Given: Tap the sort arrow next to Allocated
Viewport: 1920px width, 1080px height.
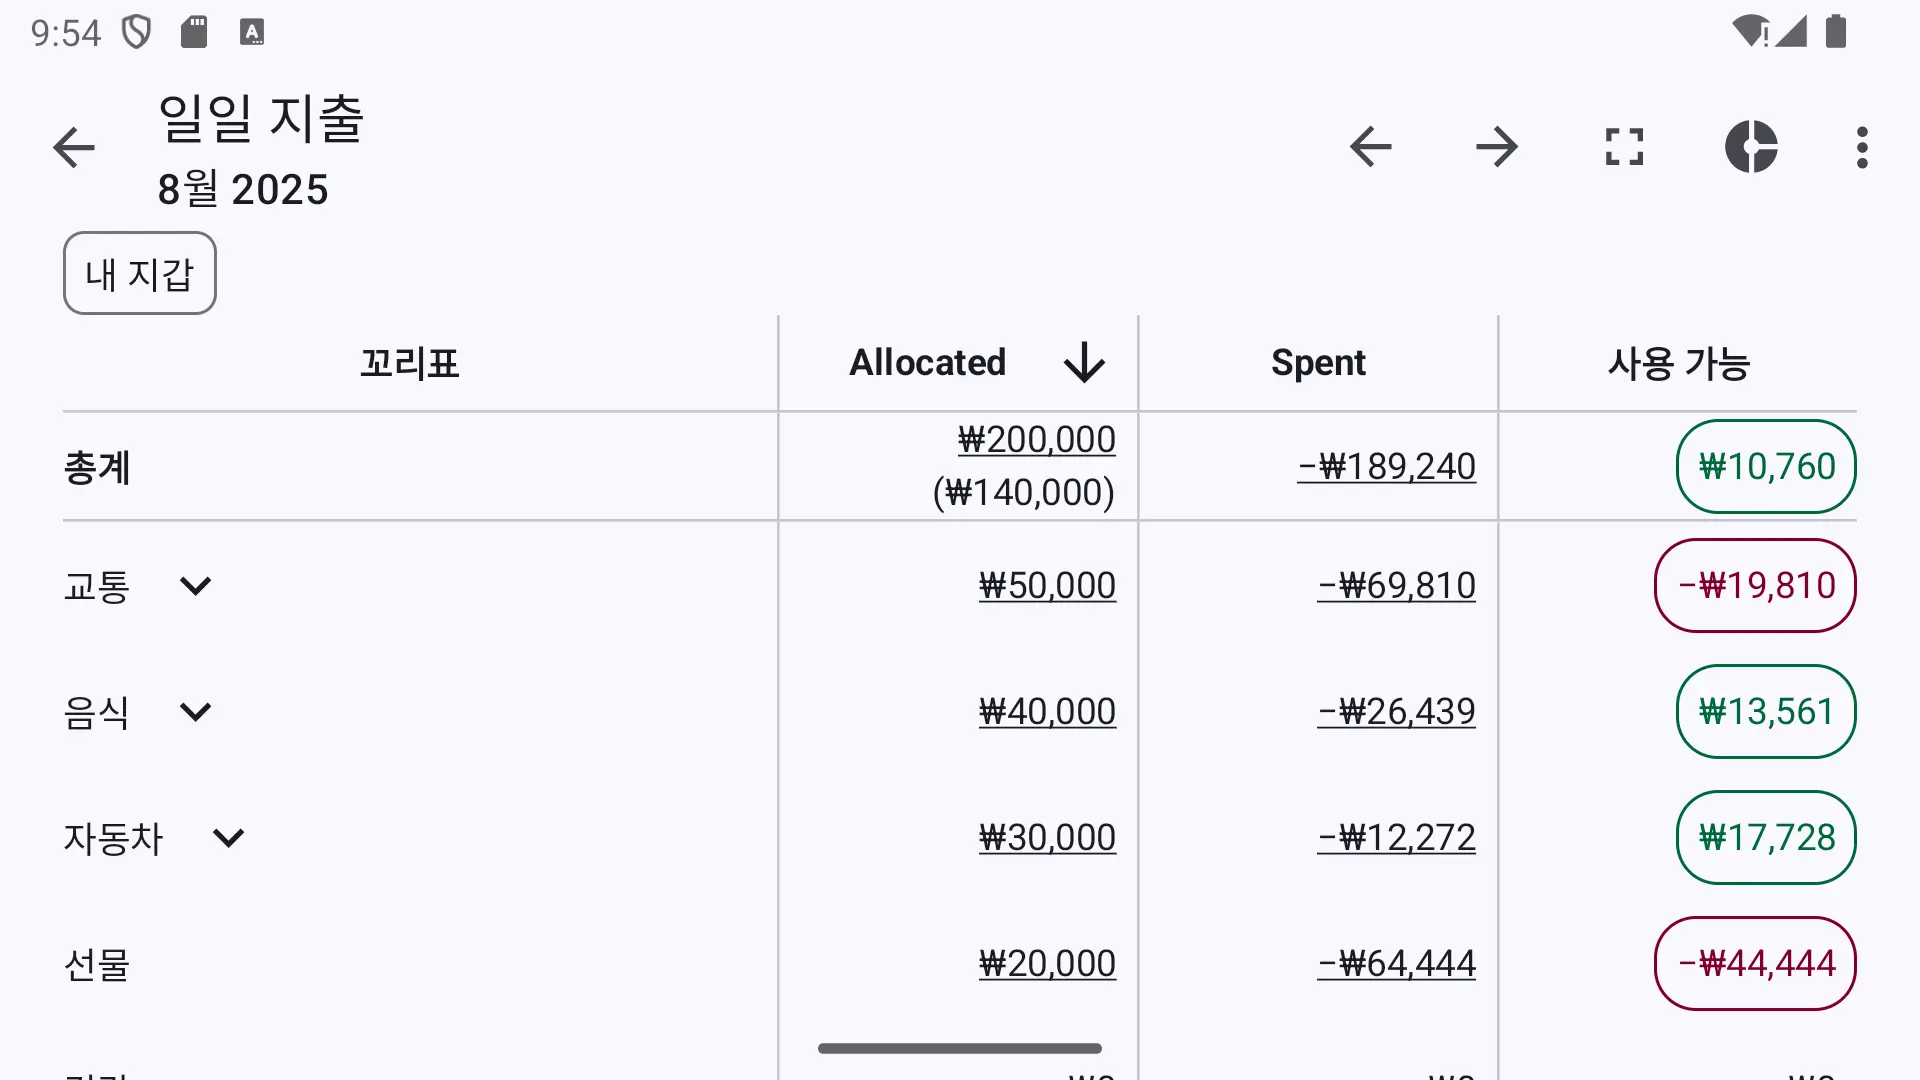Looking at the screenshot, I should point(1084,362).
